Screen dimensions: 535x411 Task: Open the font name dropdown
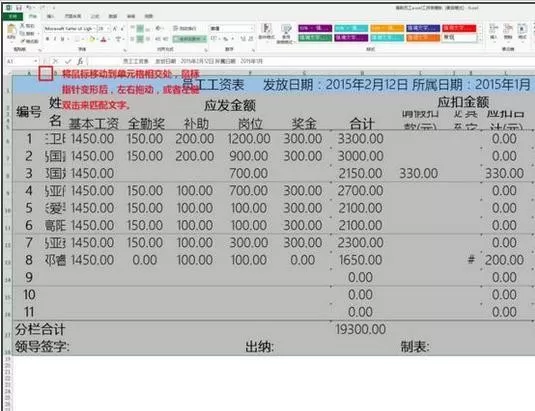[95, 29]
